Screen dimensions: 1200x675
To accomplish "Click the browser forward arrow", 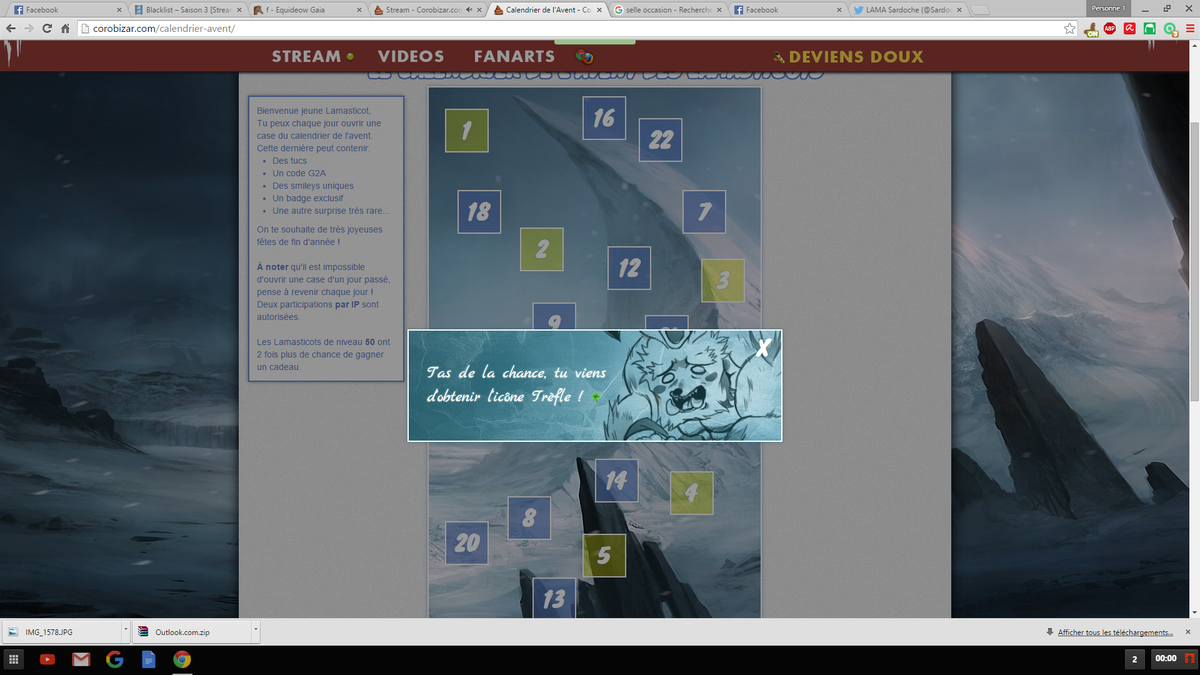I will (x=29, y=28).
